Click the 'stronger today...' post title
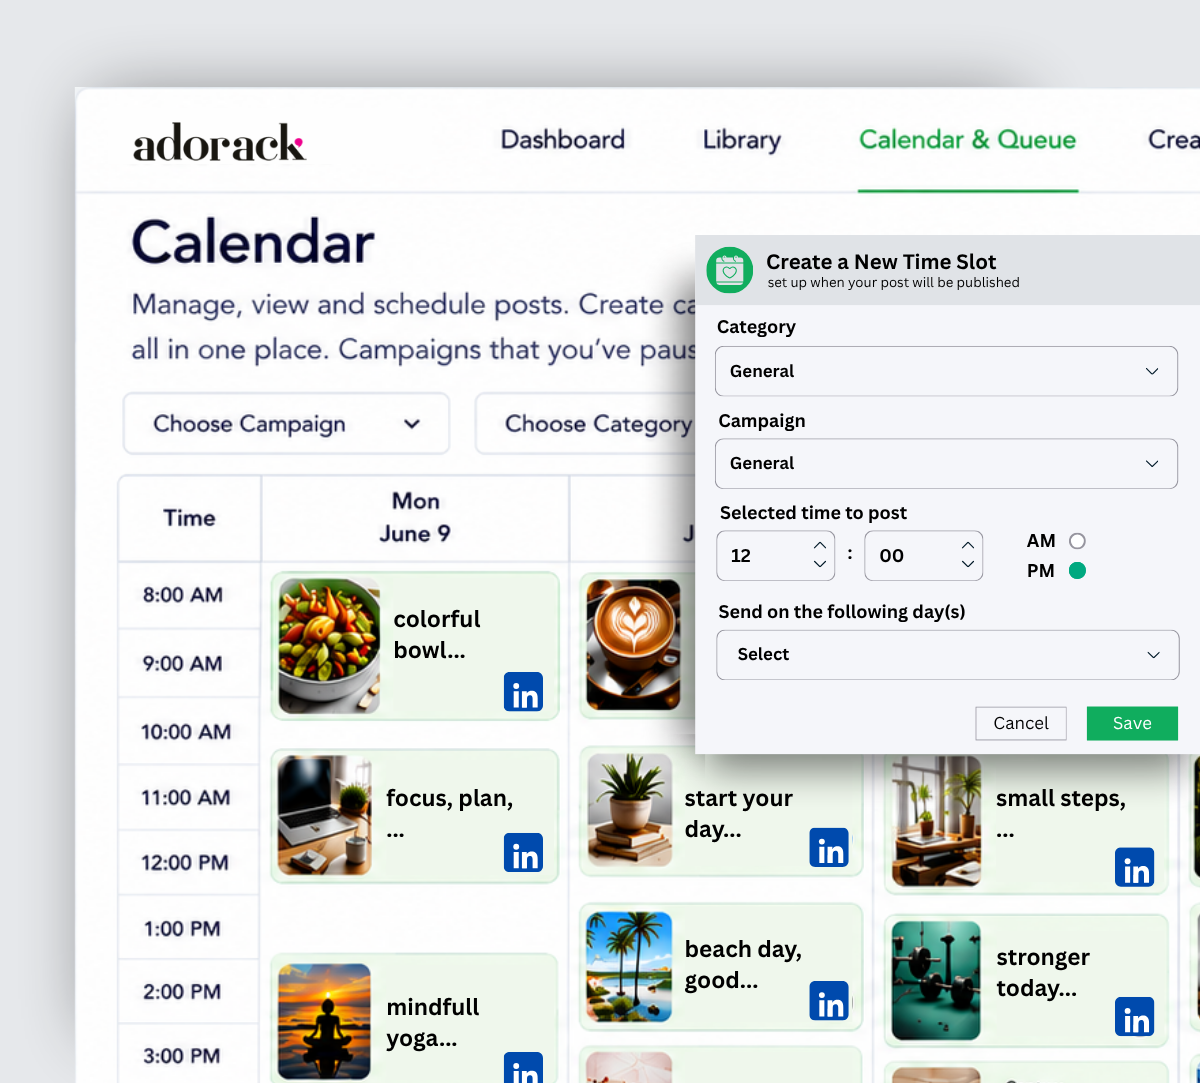Image resolution: width=1200 pixels, height=1083 pixels. pyautogui.click(x=1042, y=972)
